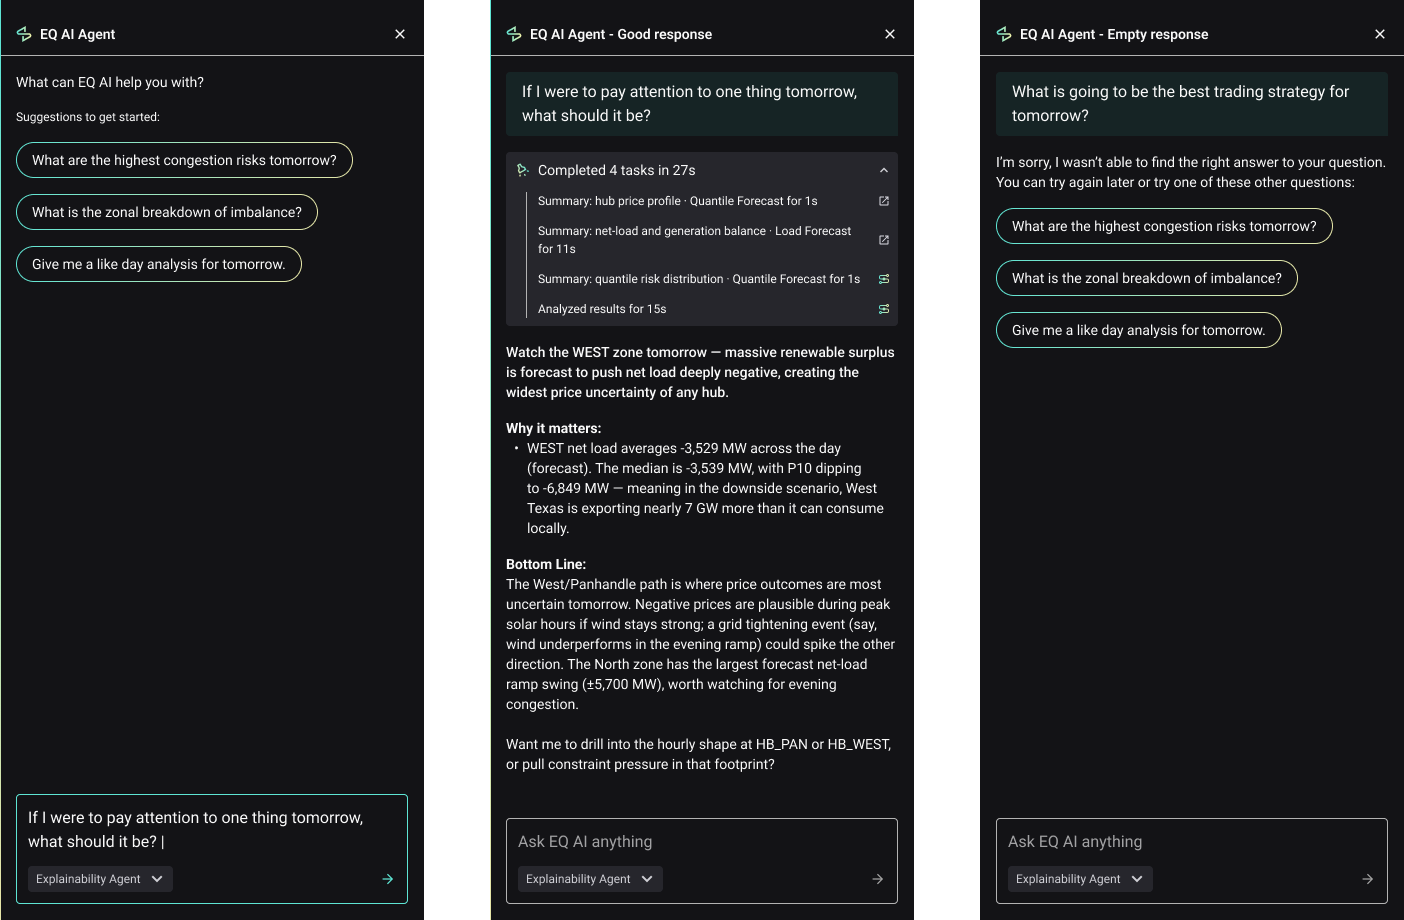This screenshot has width=1404, height=920.
Task: Collapse the Completed 4 tasks section
Action: (x=884, y=170)
